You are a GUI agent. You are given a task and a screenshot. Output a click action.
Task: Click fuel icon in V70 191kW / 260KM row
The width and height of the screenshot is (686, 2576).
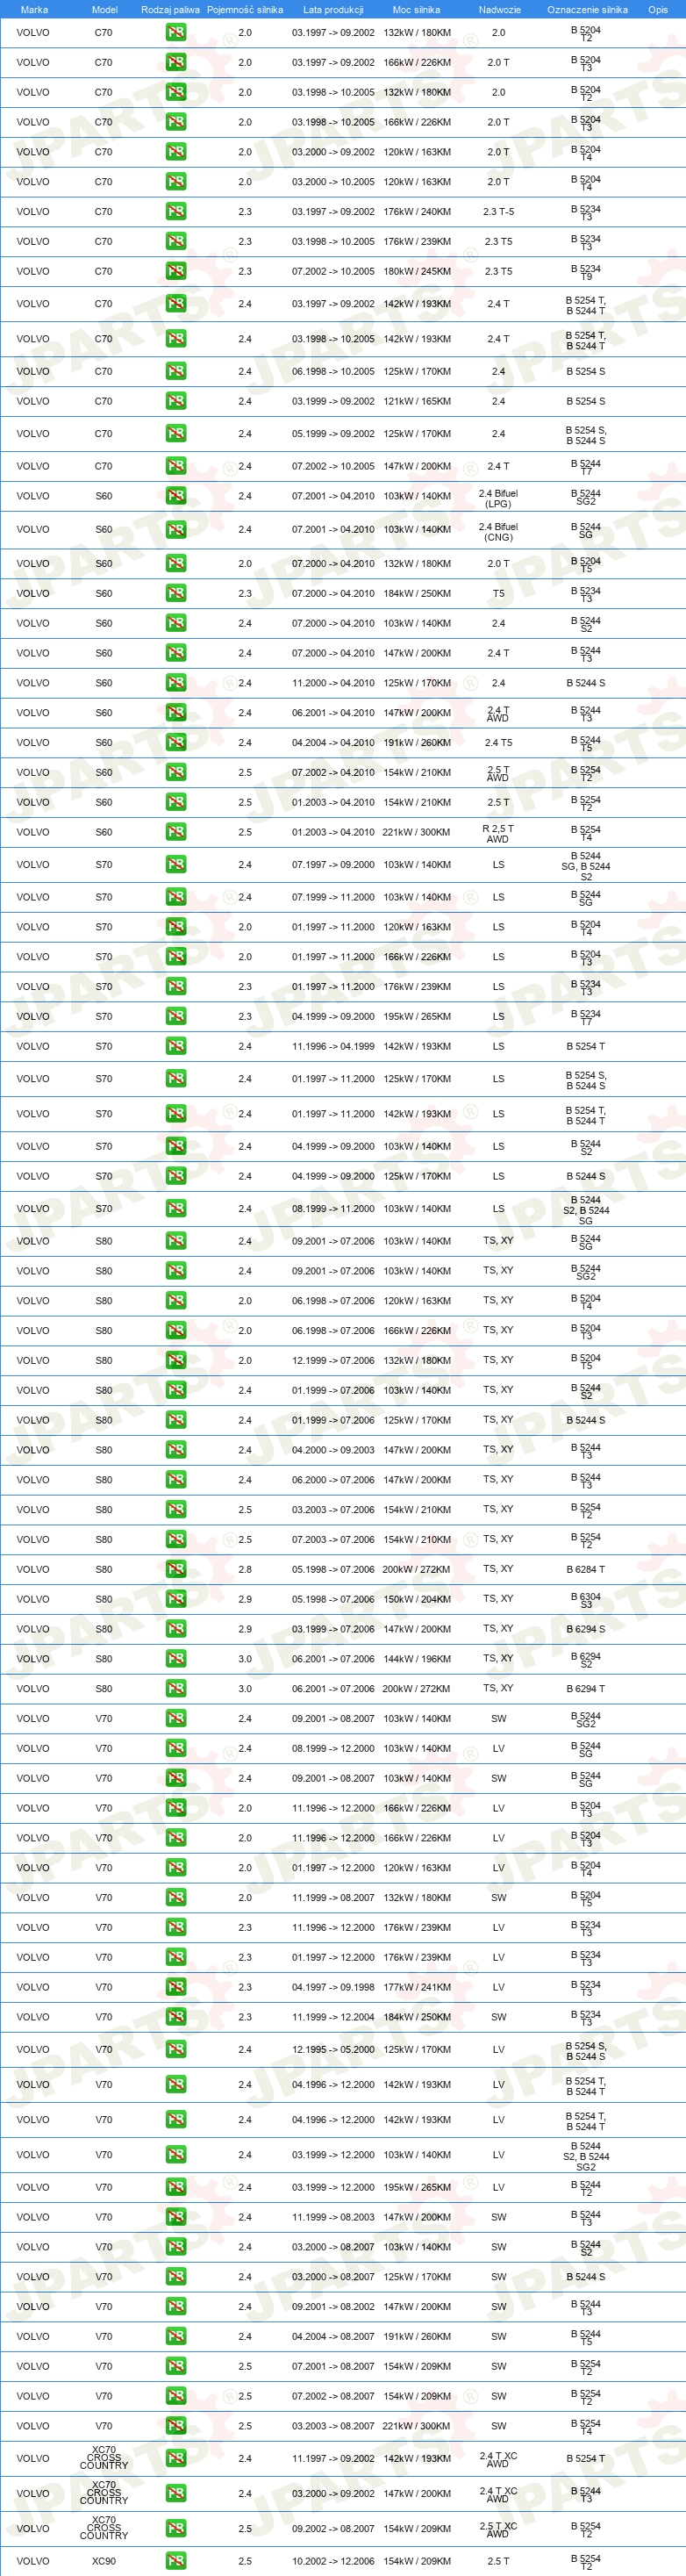(176, 2336)
